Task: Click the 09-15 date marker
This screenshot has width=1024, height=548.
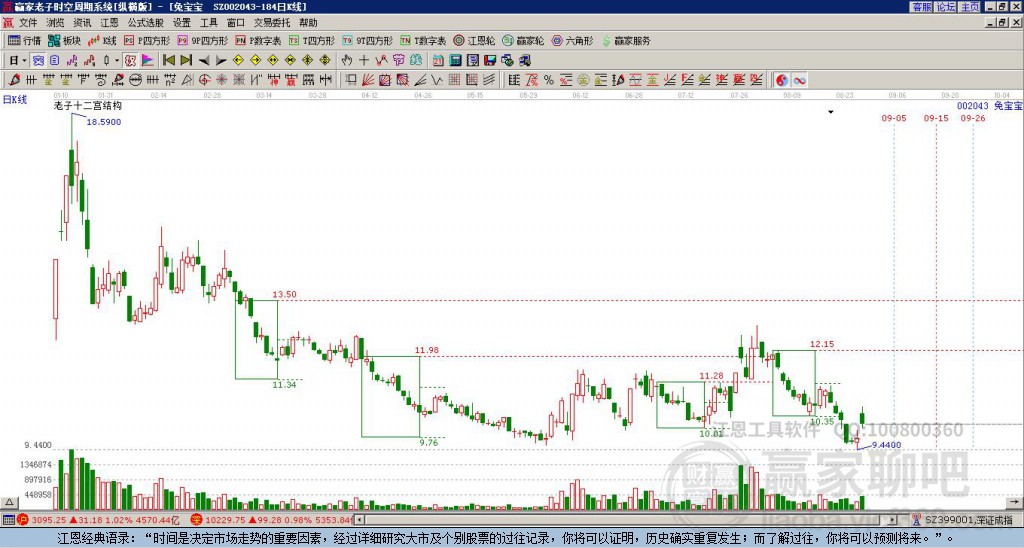Action: click(936, 118)
